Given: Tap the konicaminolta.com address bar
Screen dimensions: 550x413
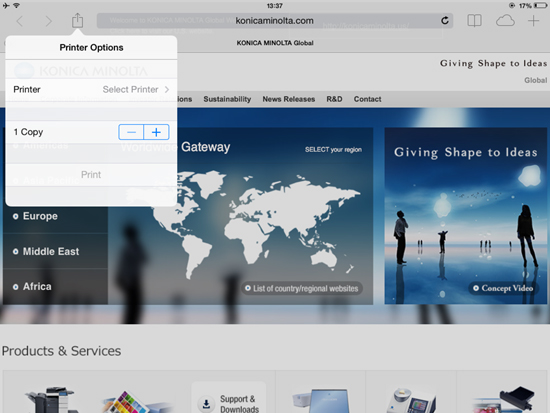Looking at the screenshot, I should coord(275,21).
